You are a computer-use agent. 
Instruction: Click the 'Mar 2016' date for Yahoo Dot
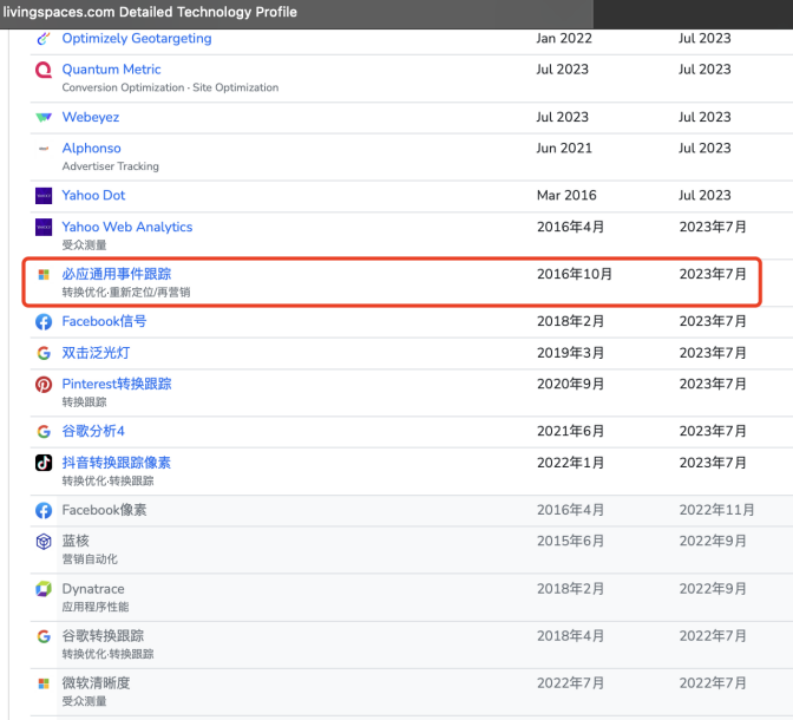pyautogui.click(x=566, y=195)
